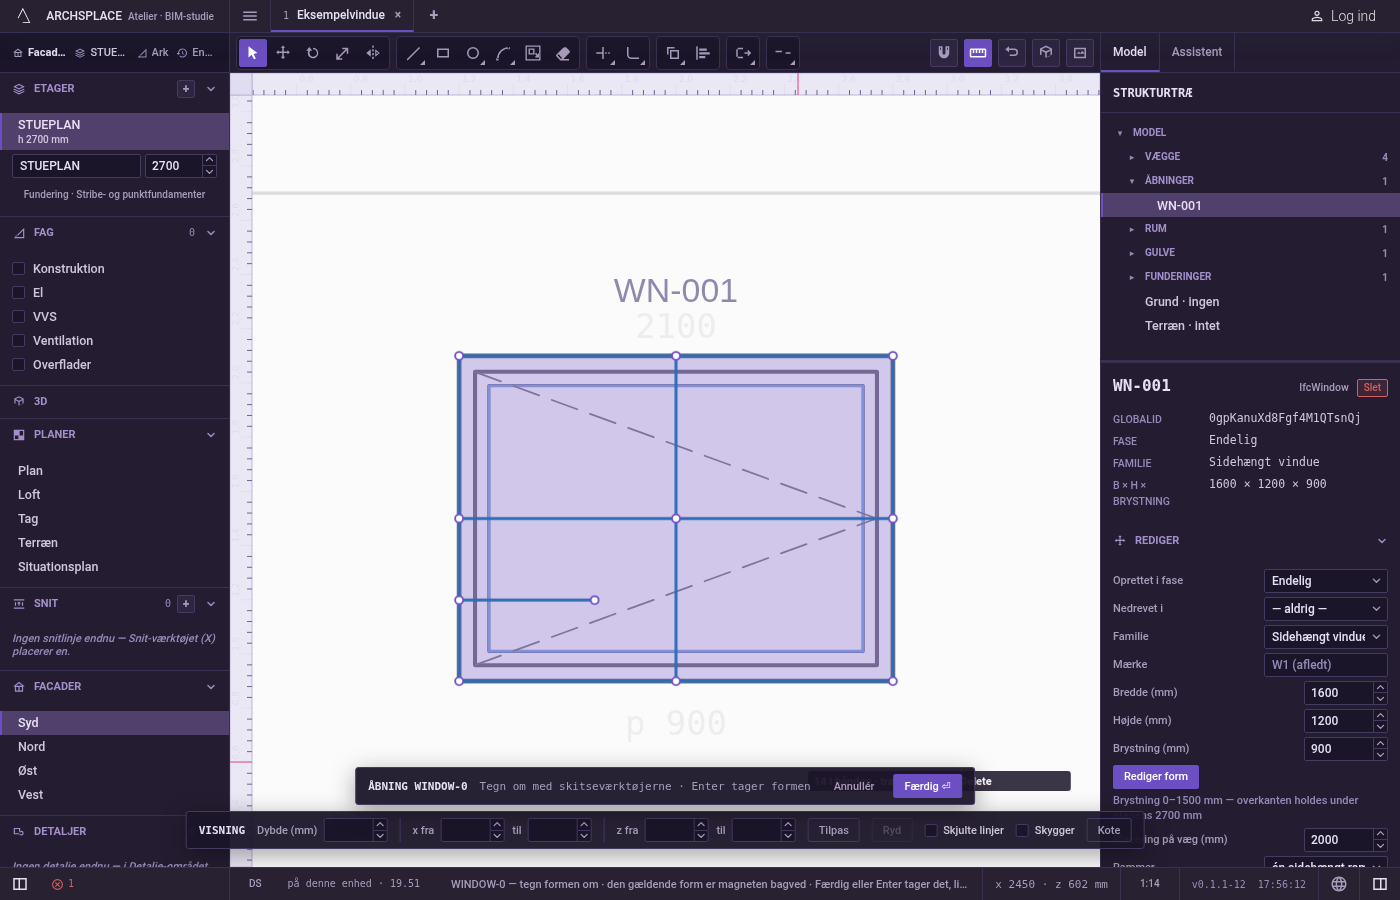Select the arrow selection tool
The height and width of the screenshot is (900, 1400).
tap(252, 53)
